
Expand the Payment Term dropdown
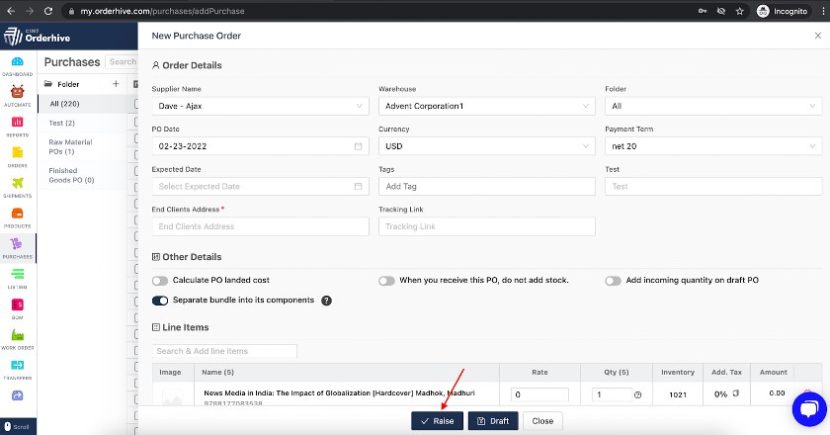click(713, 146)
